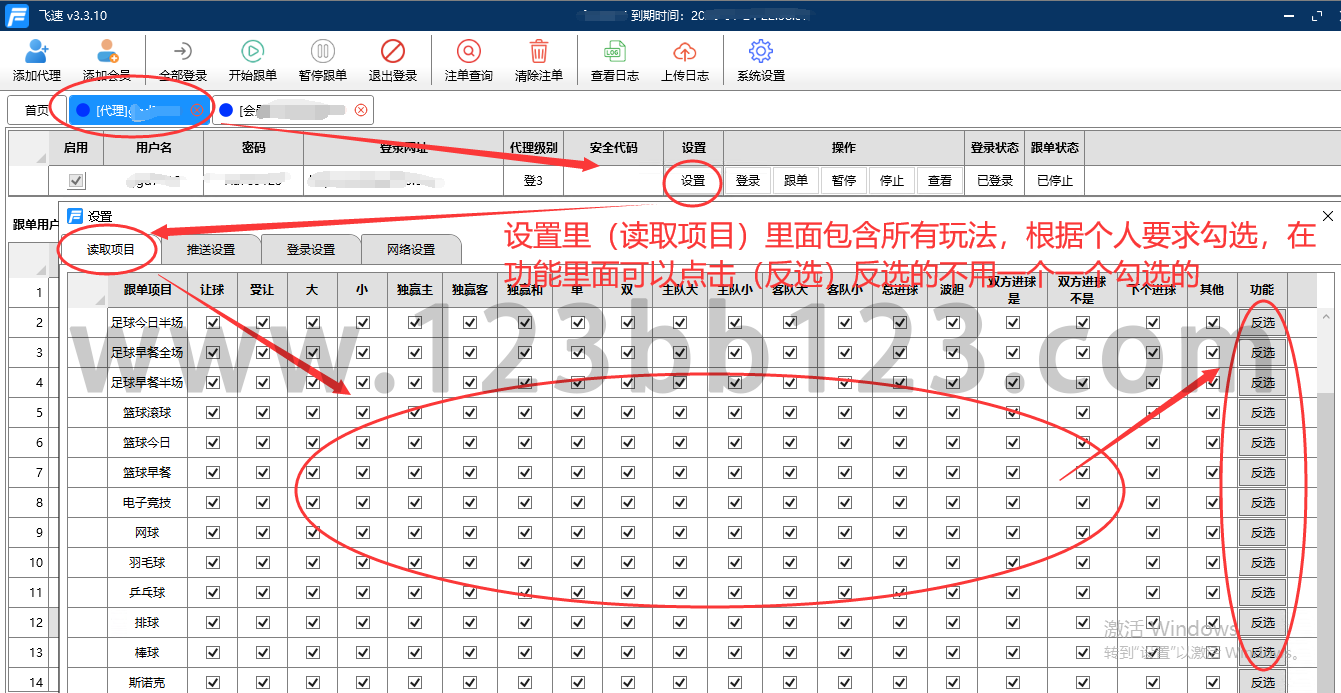Go to the 首页 tab
1341x693 pixels.
[37, 110]
